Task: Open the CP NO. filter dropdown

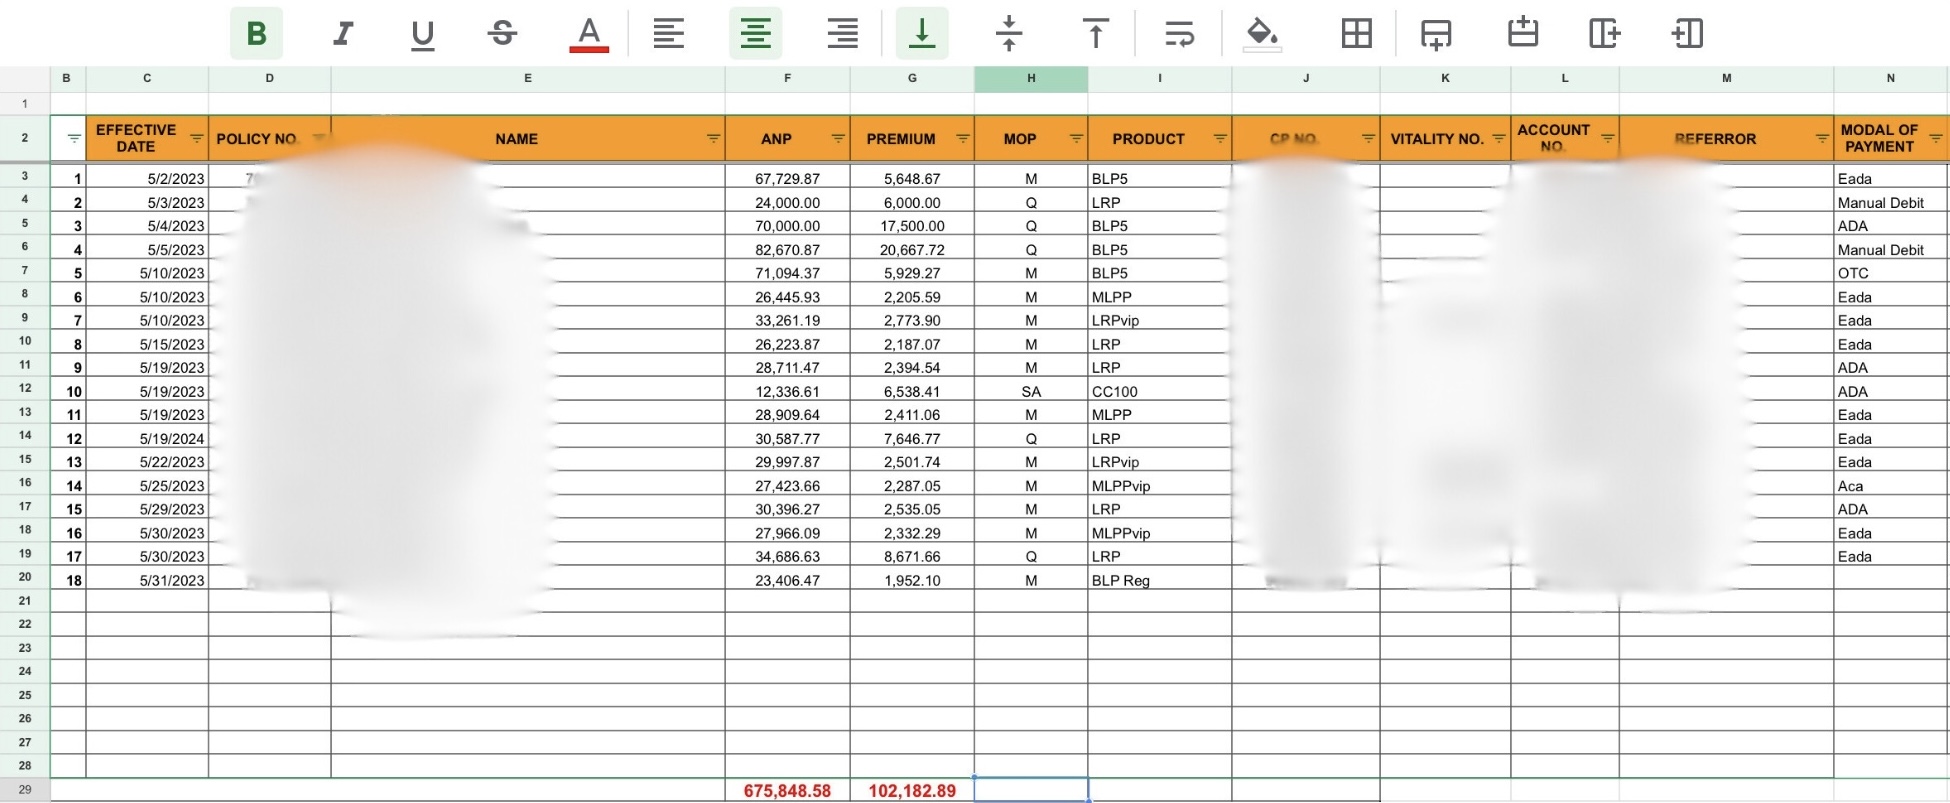Action: [x=1368, y=139]
